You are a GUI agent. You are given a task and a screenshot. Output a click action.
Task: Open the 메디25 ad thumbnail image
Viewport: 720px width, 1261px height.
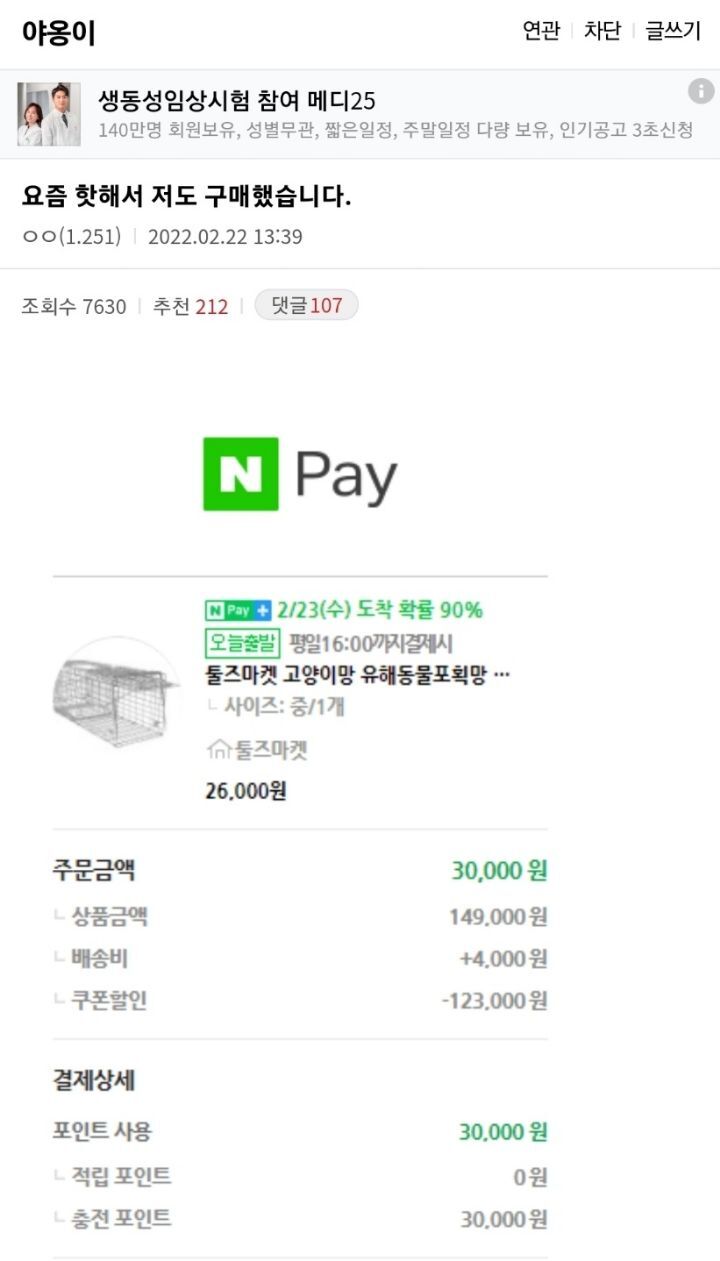[x=48, y=114]
